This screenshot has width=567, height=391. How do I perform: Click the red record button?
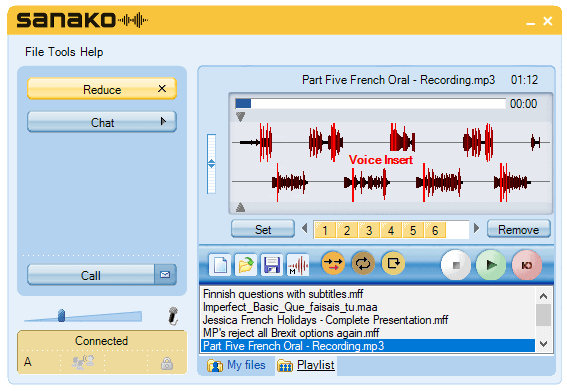click(x=526, y=265)
